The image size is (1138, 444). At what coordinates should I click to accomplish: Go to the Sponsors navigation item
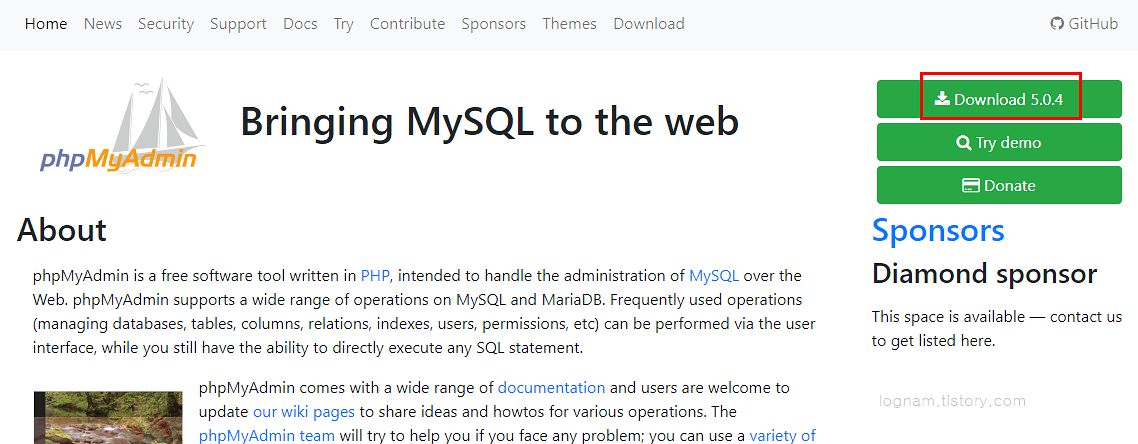tap(494, 24)
